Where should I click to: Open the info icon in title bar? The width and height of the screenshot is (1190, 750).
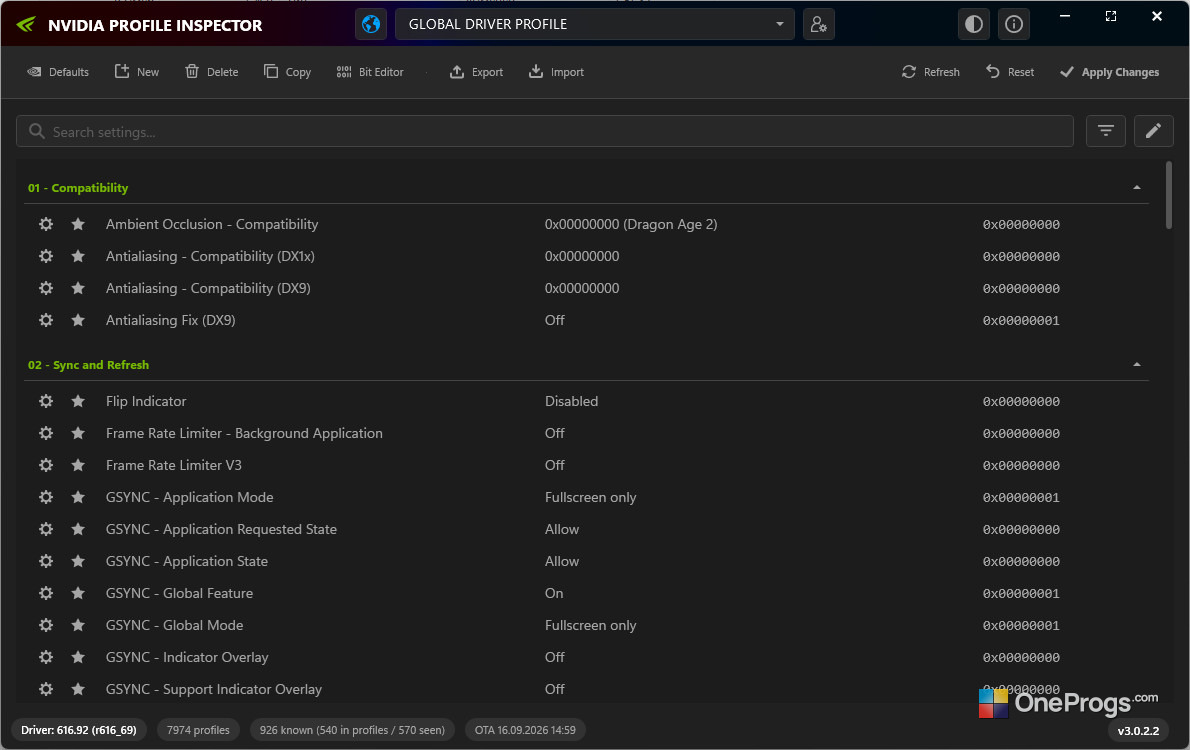1014,24
